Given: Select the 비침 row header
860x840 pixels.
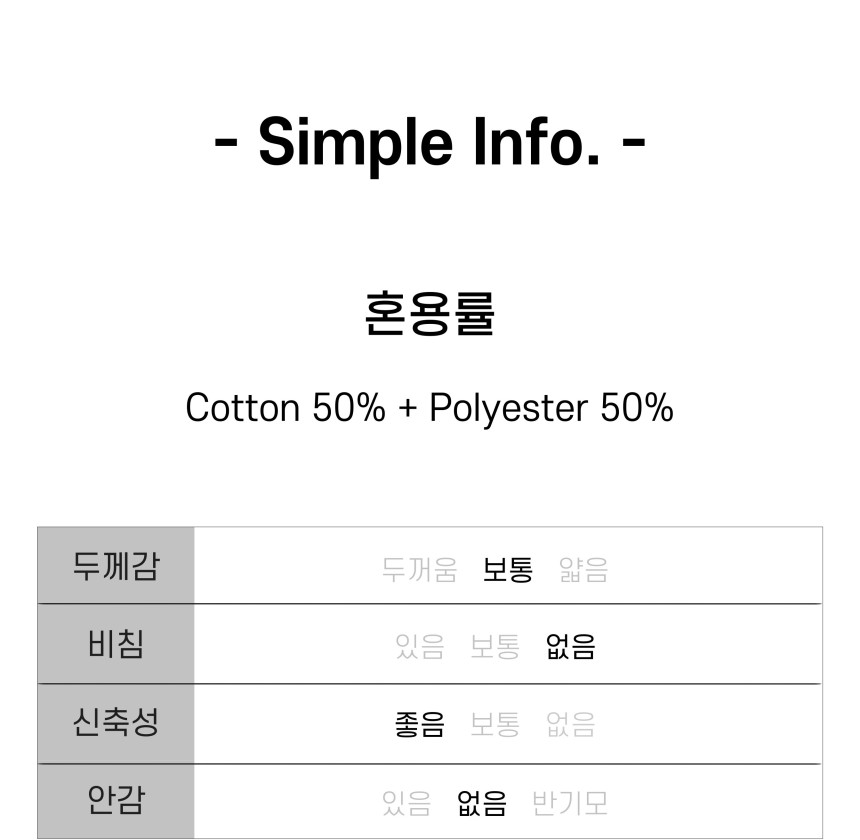Looking at the screenshot, I should [116, 644].
